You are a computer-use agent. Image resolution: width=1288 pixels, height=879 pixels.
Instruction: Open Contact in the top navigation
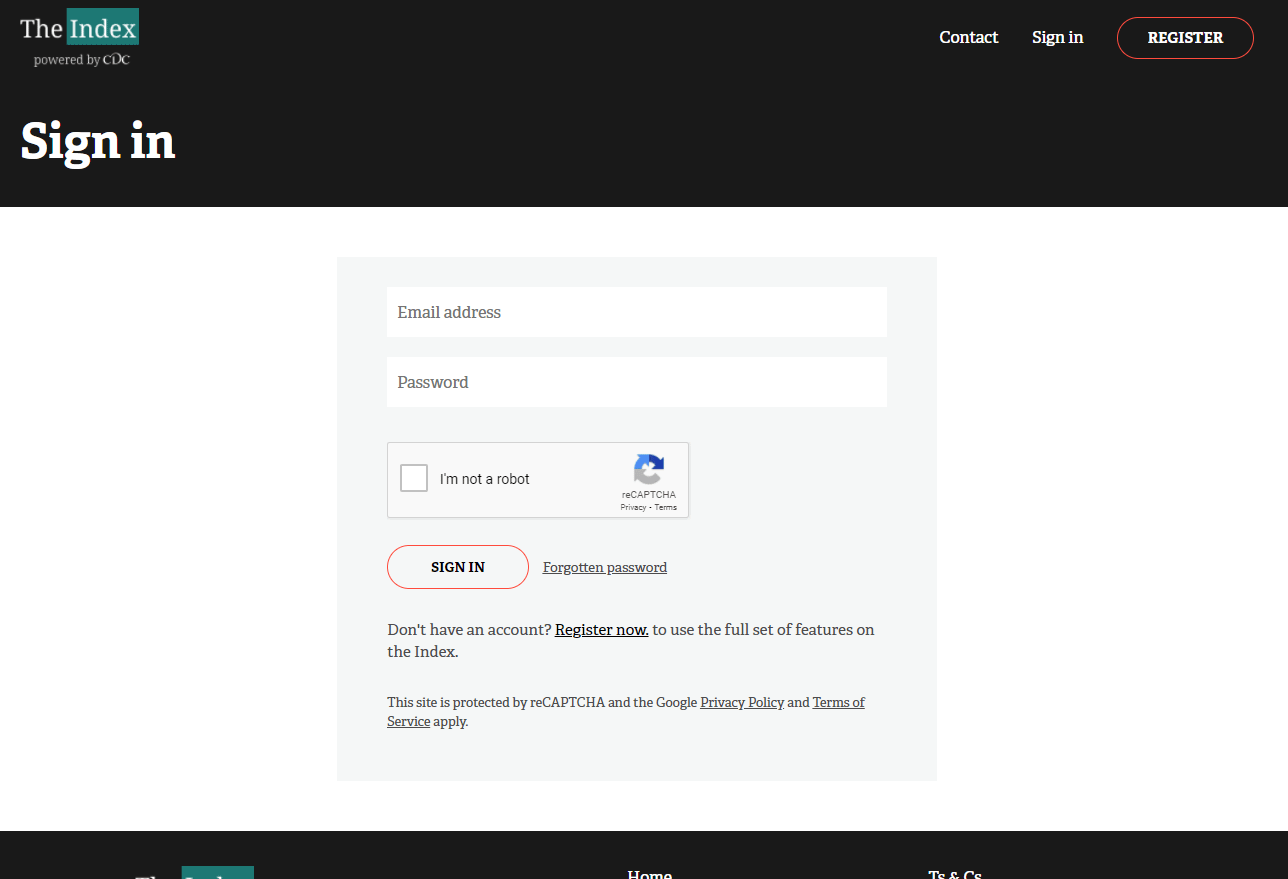click(968, 38)
